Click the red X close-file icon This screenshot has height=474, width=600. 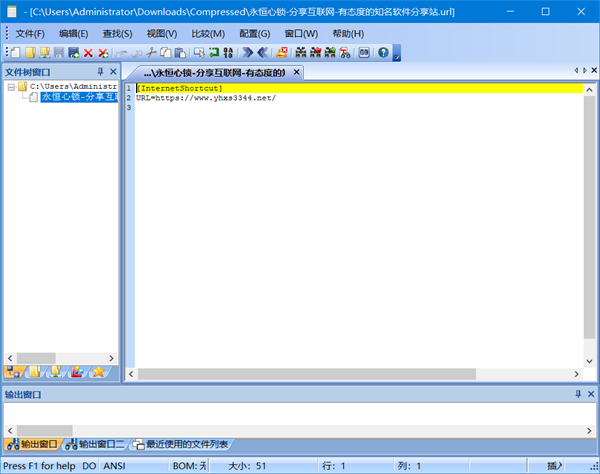[x=88, y=52]
